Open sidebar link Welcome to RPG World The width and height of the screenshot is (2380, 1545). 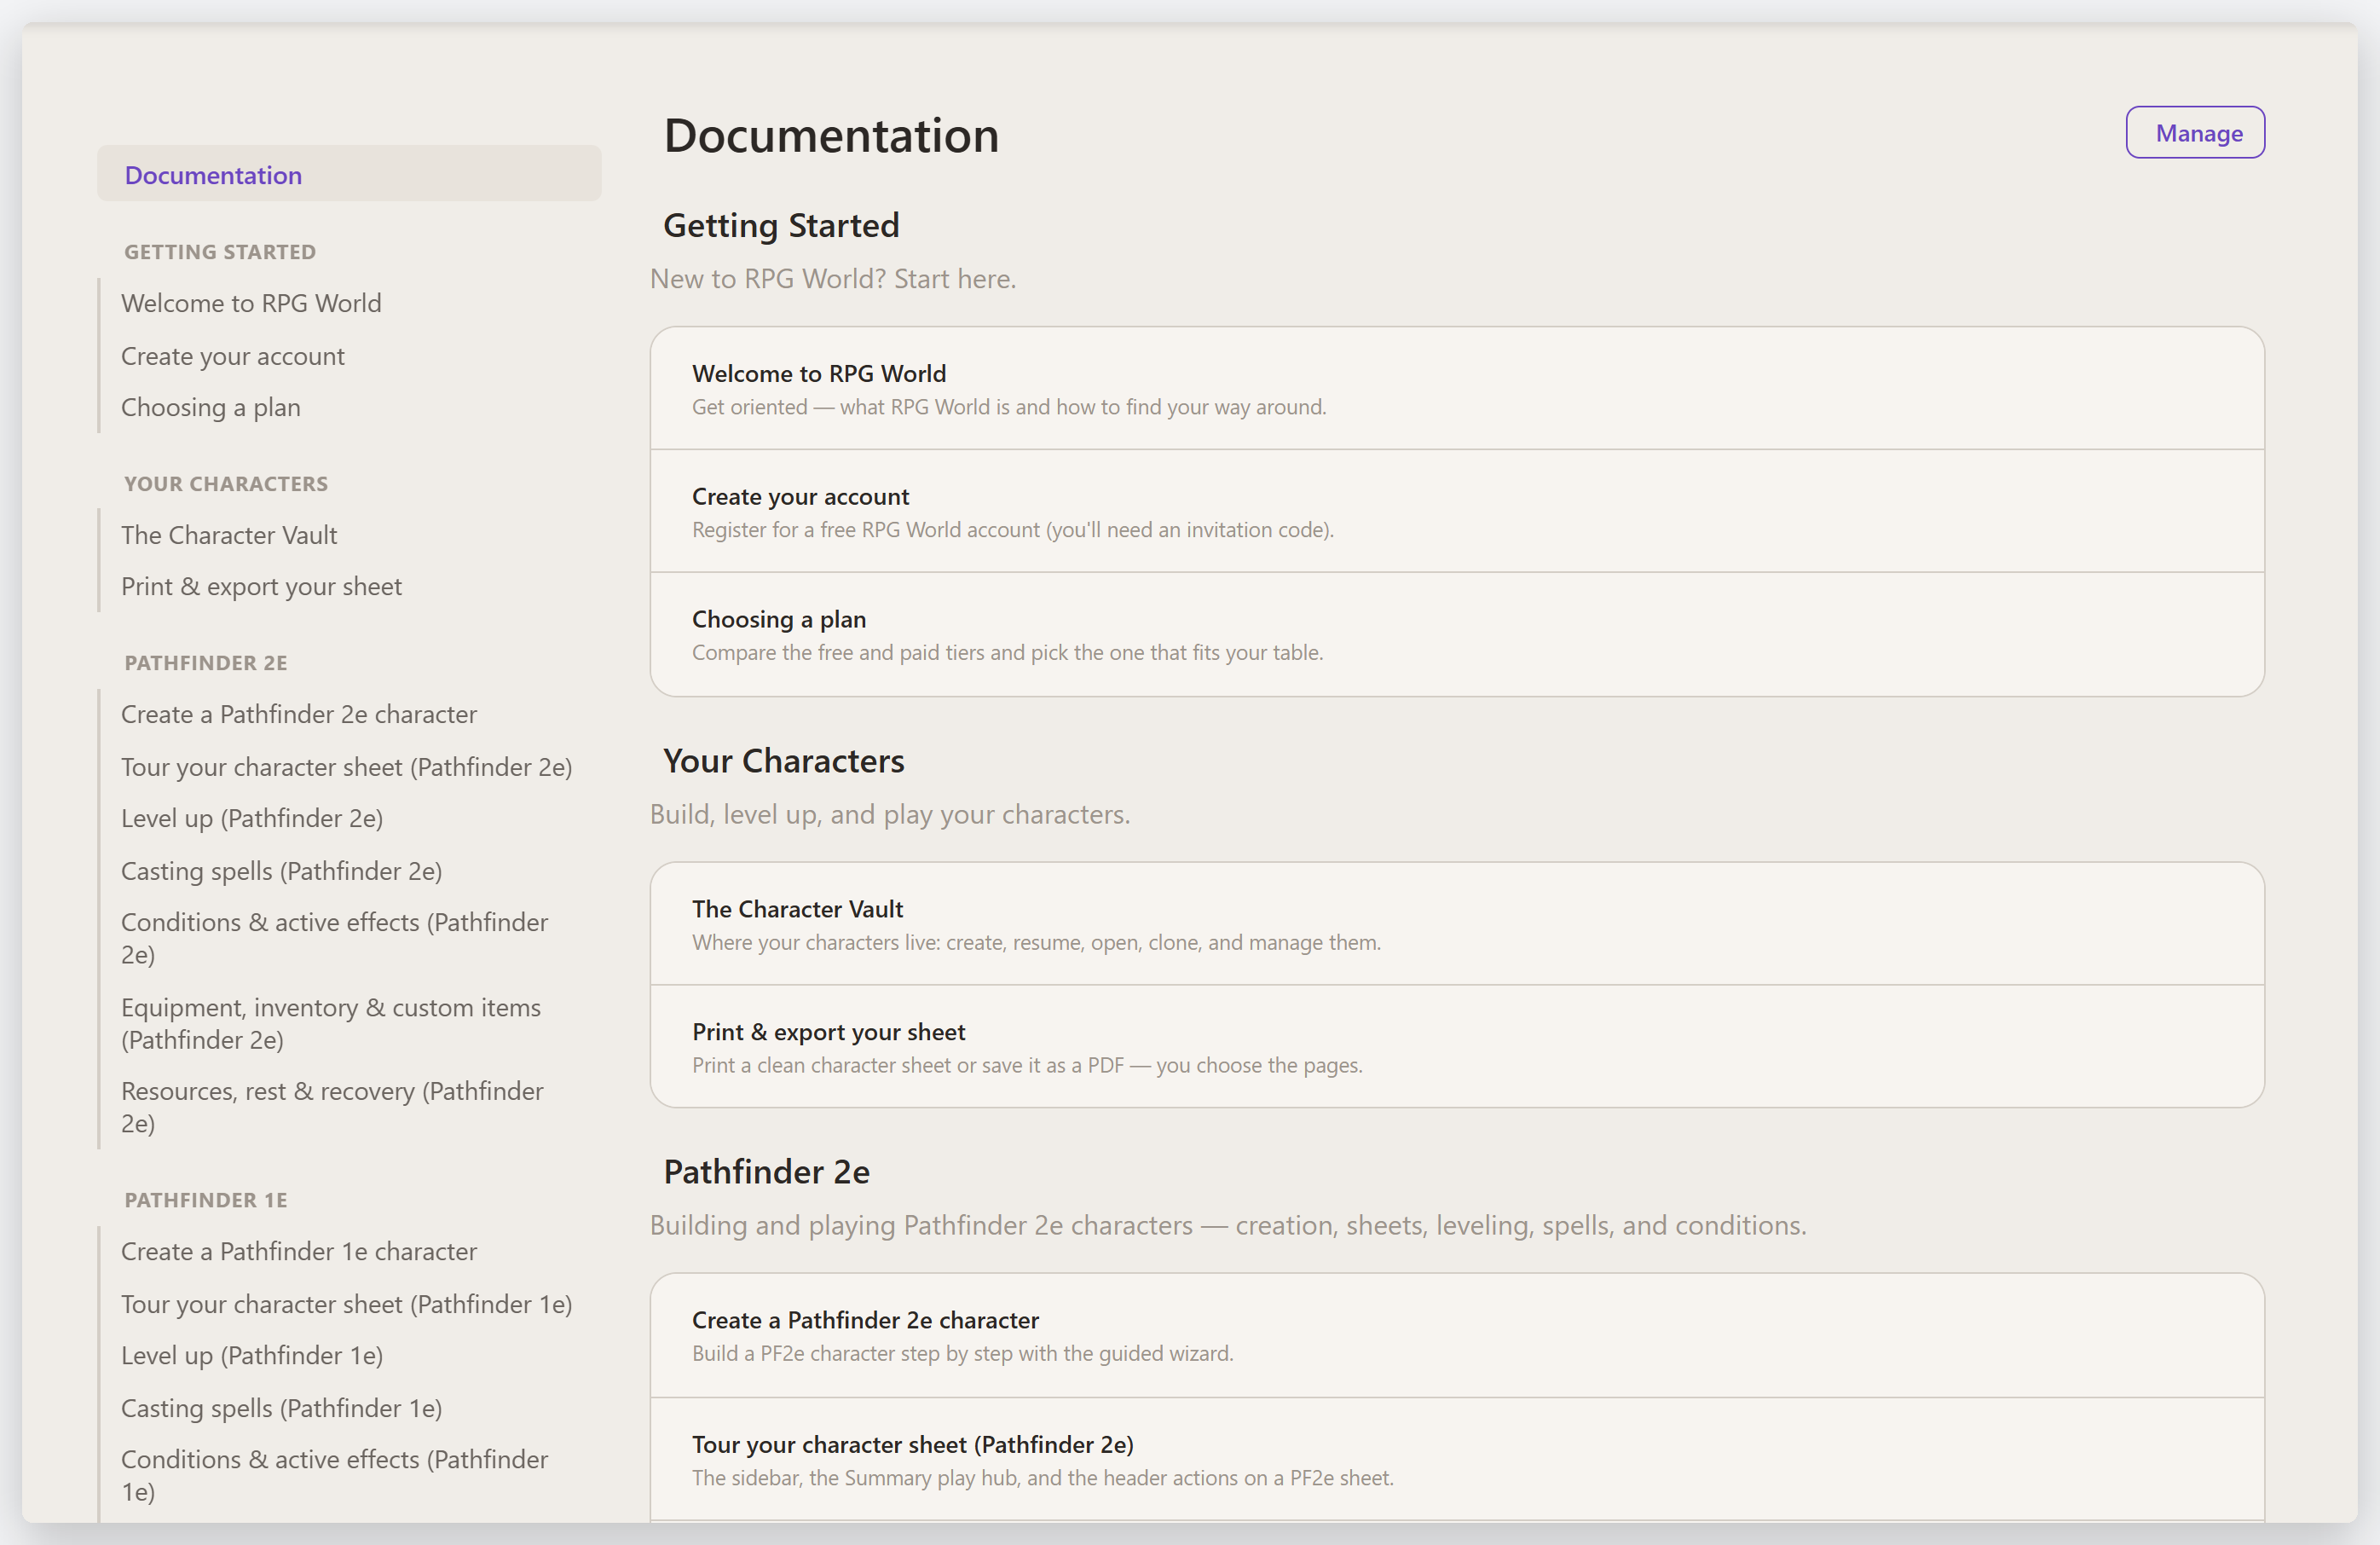click(x=251, y=303)
